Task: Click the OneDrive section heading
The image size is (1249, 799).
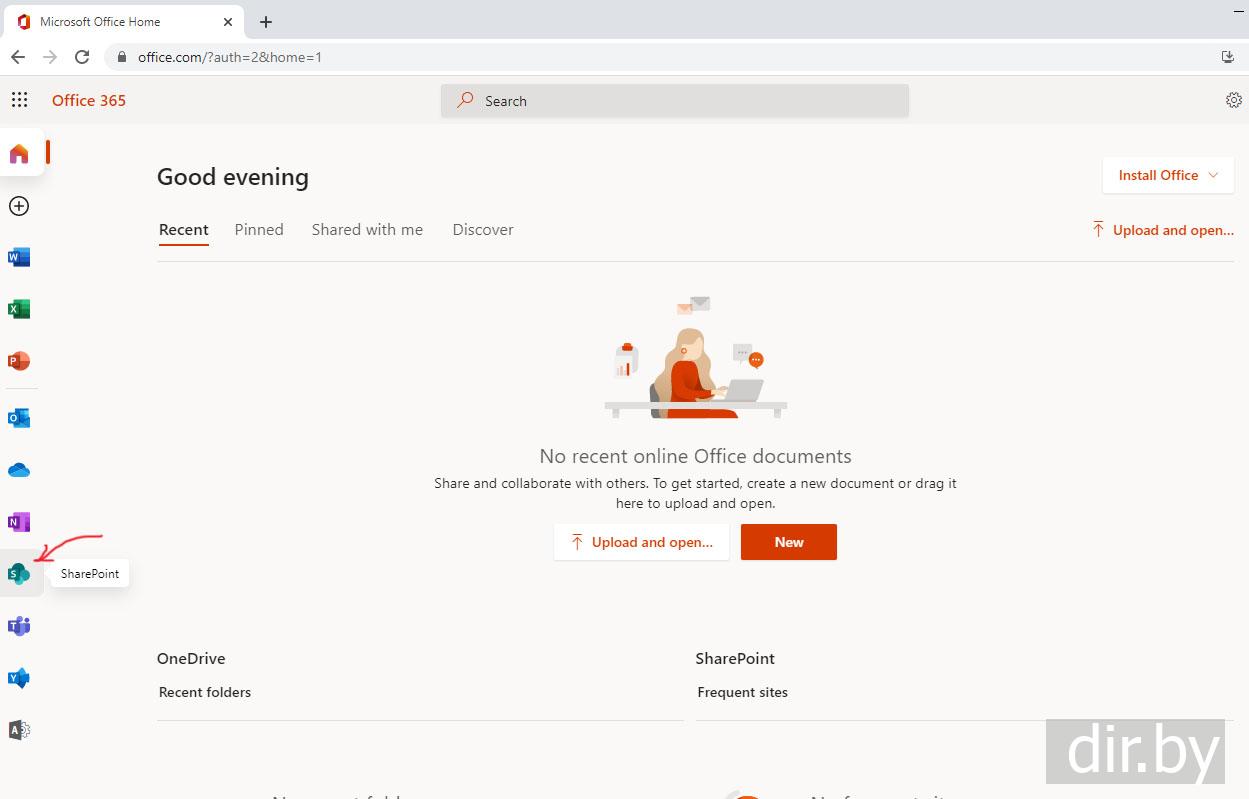Action: tap(191, 658)
